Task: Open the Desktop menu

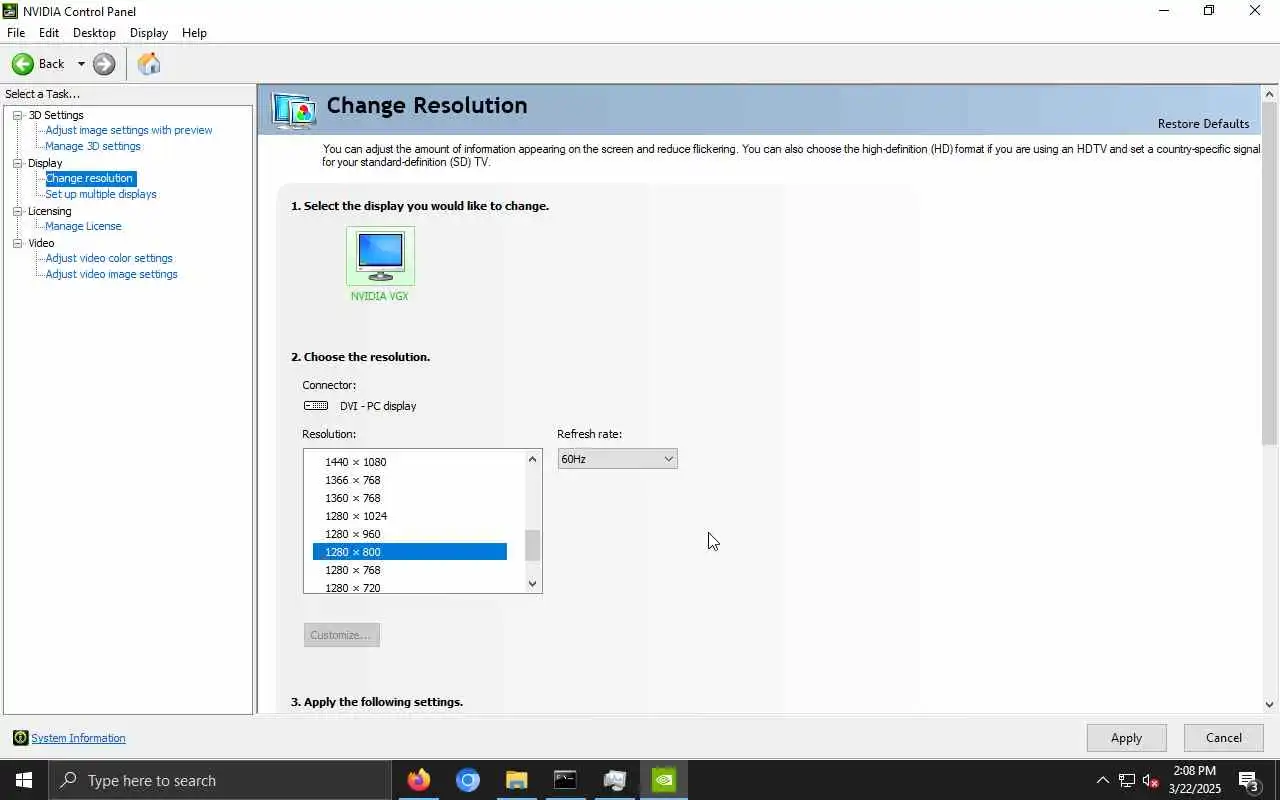Action: point(94,33)
